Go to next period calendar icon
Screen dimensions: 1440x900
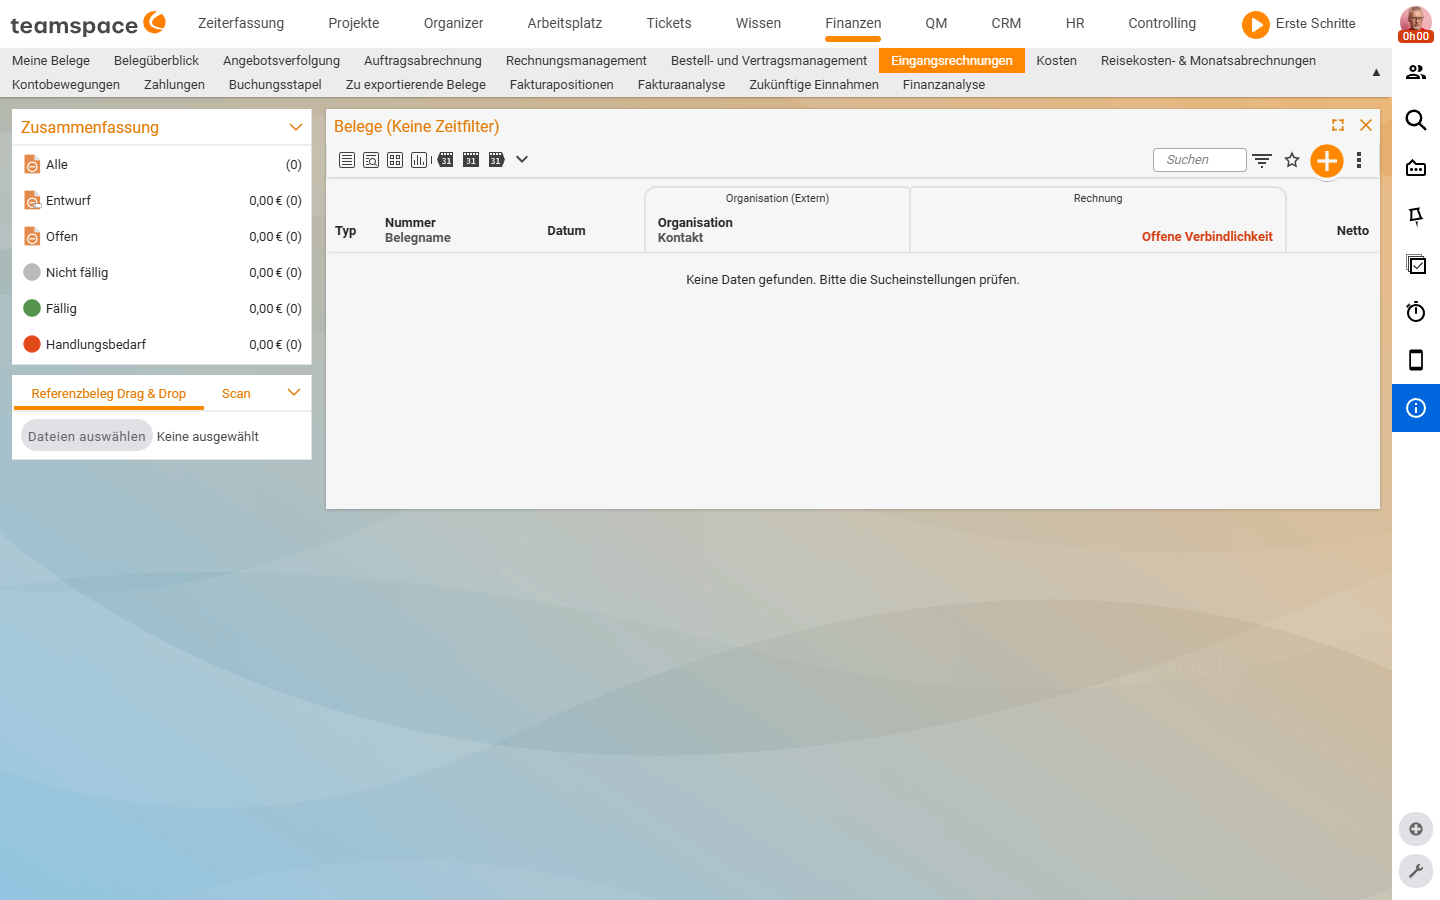[496, 160]
